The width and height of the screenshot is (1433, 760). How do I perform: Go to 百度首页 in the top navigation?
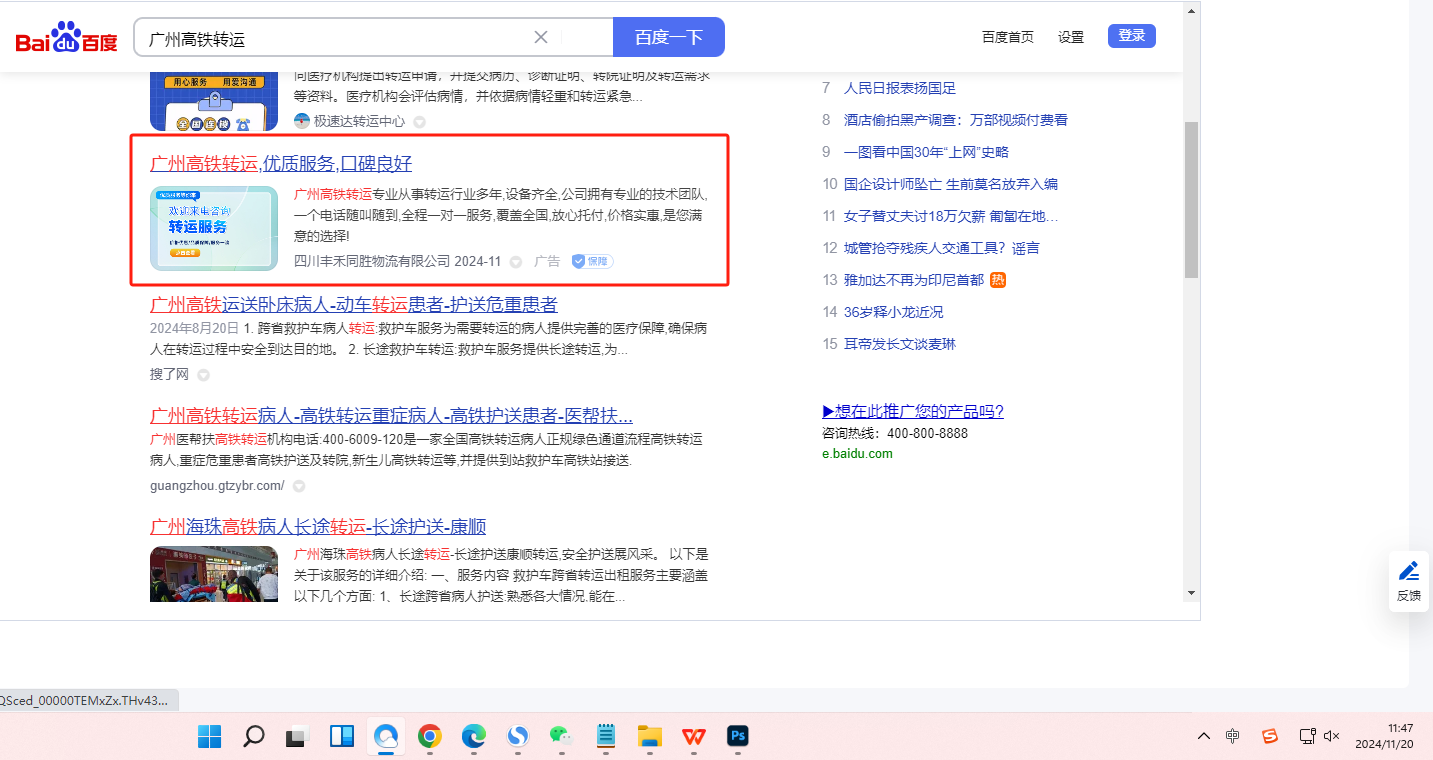[1007, 37]
